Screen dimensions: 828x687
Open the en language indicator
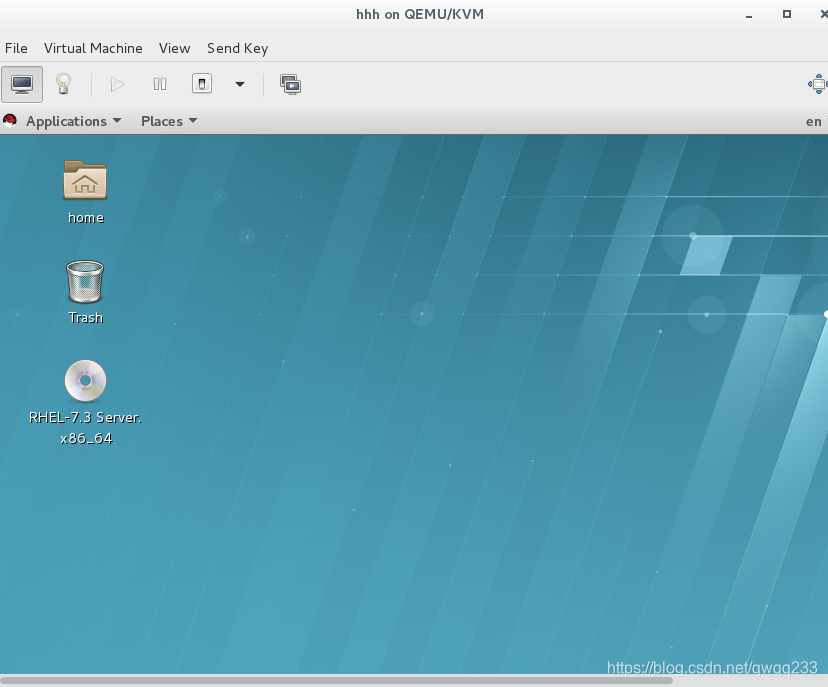(815, 121)
